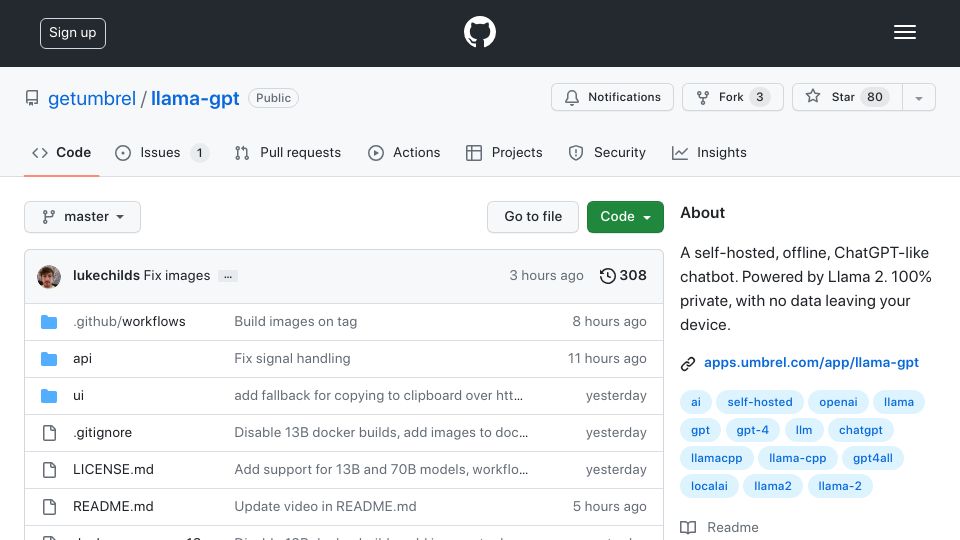Screen dimensions: 960x540
Task: Open the Actions tab
Action: coord(404,152)
